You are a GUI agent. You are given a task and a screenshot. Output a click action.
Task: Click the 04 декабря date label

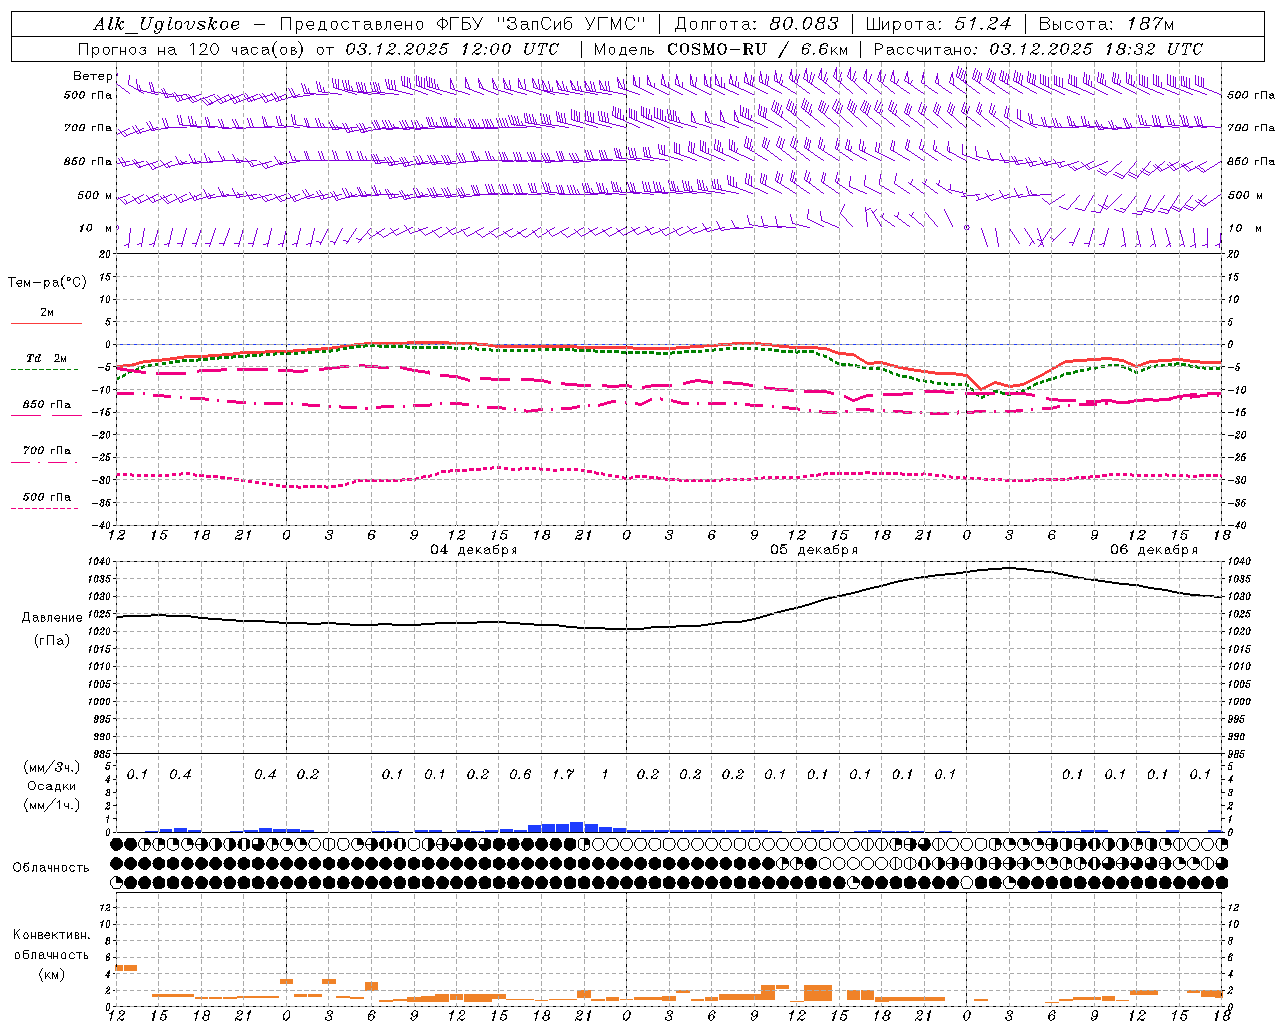pos(474,550)
